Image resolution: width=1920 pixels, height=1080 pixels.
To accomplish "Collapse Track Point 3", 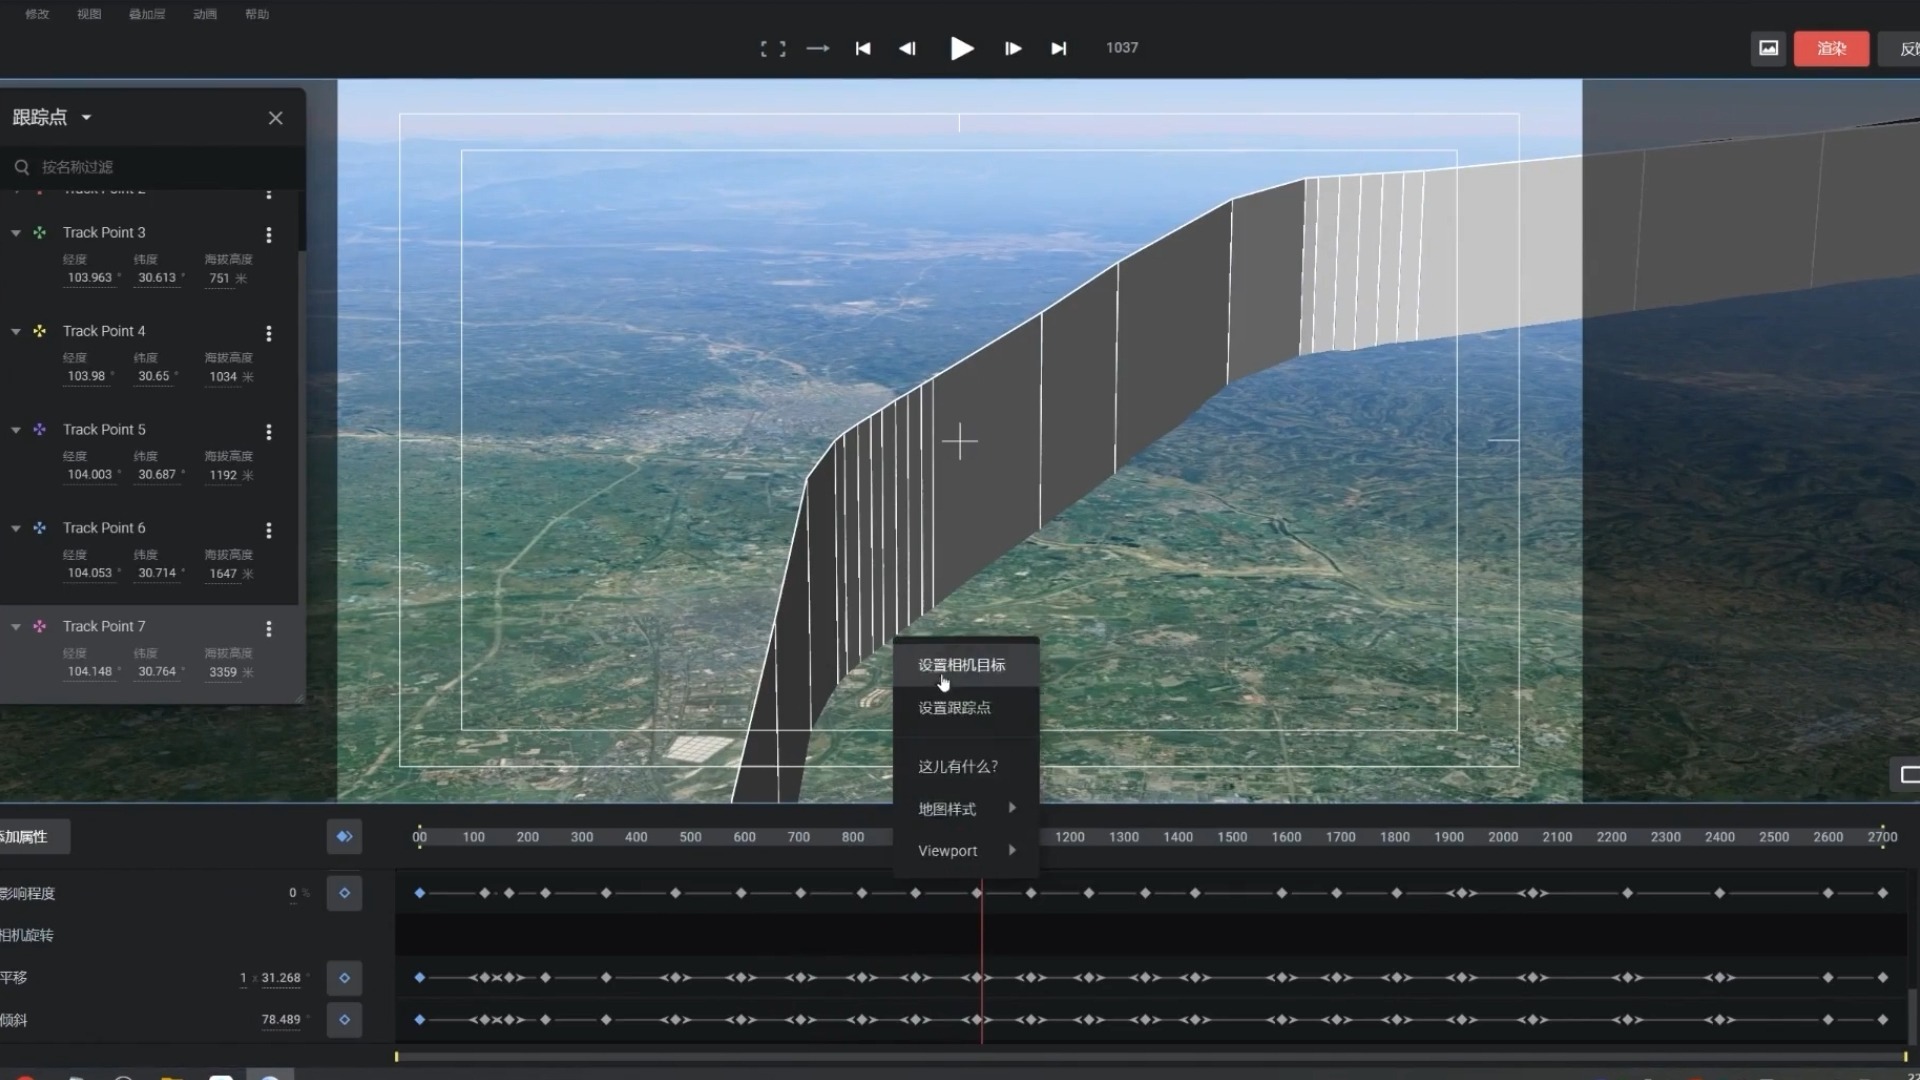I will tap(16, 233).
